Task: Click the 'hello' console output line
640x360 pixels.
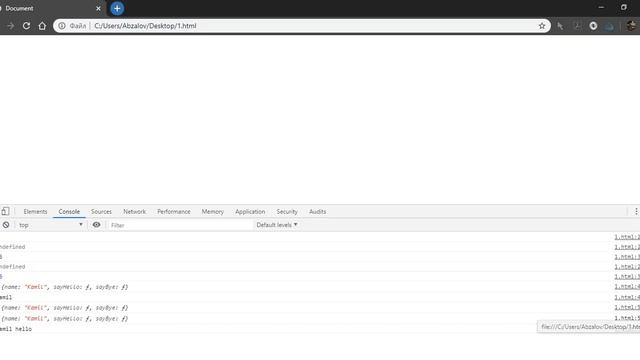Action: pos(16,329)
